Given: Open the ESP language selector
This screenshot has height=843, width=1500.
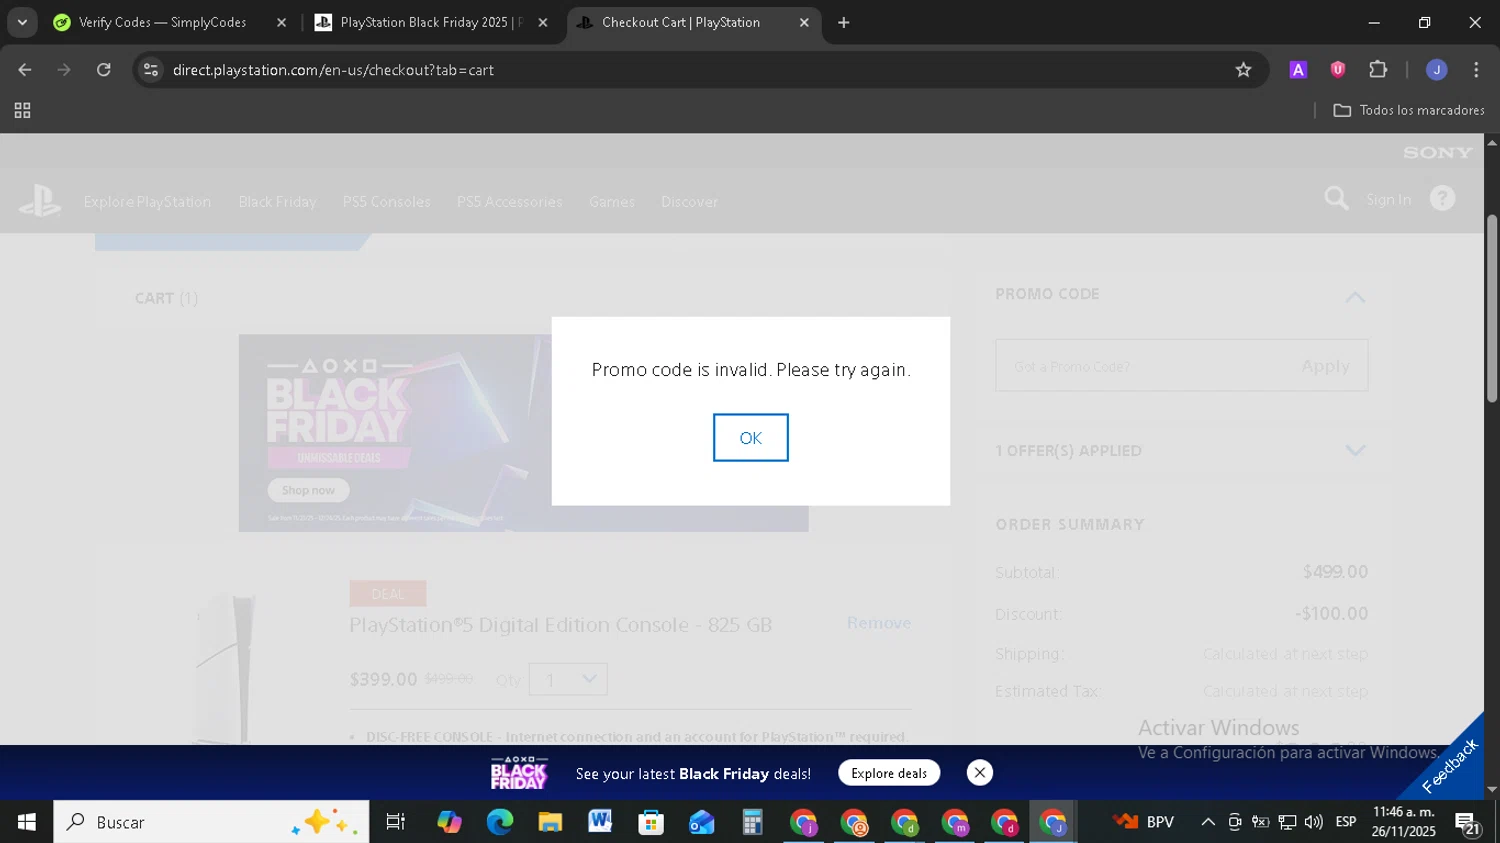Looking at the screenshot, I should click(x=1346, y=822).
